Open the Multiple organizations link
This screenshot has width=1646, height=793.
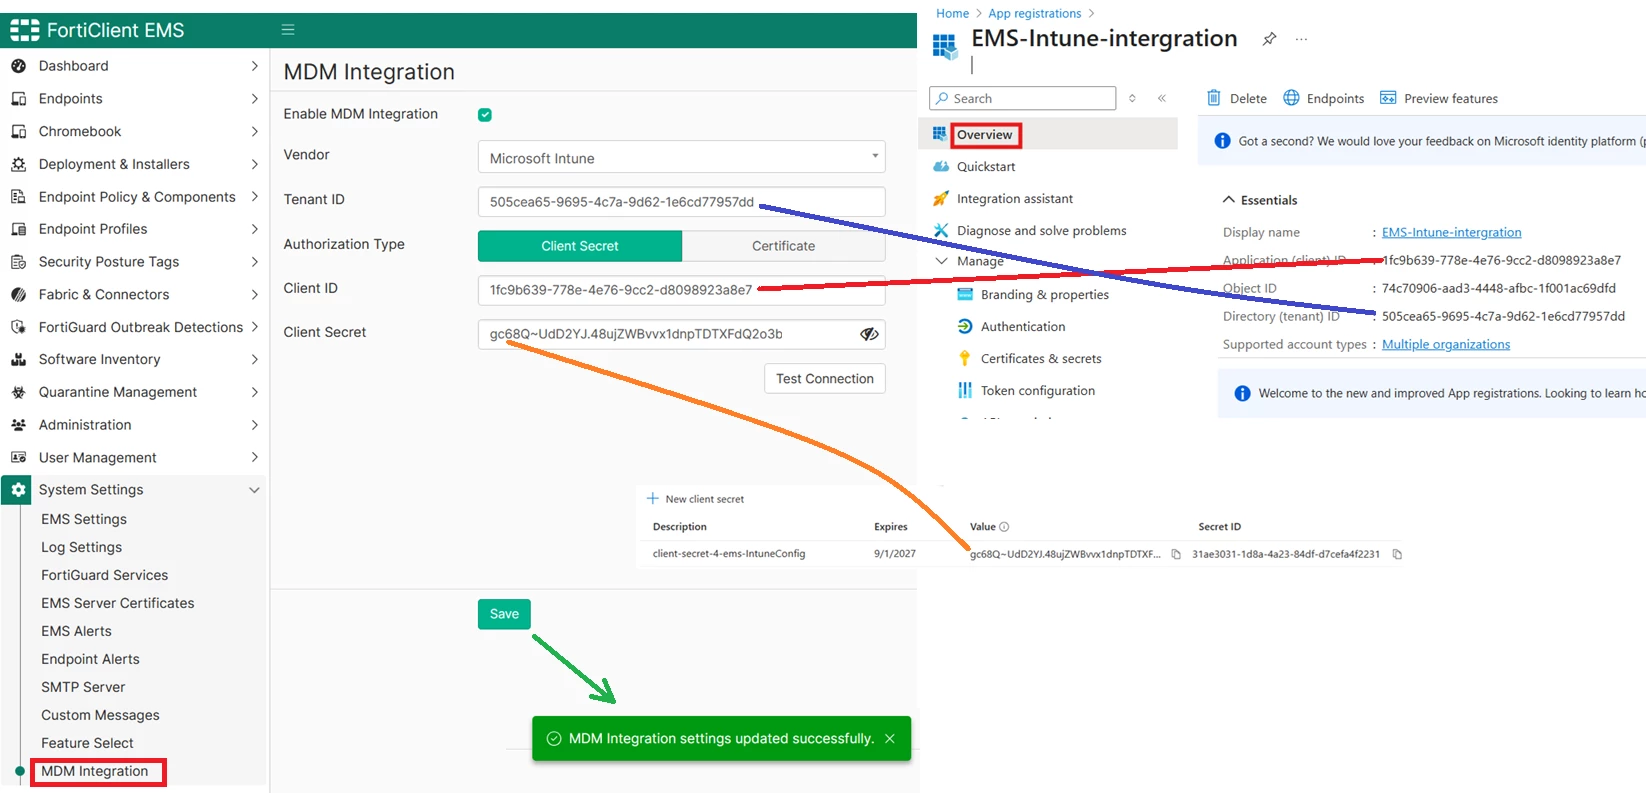pos(1446,344)
